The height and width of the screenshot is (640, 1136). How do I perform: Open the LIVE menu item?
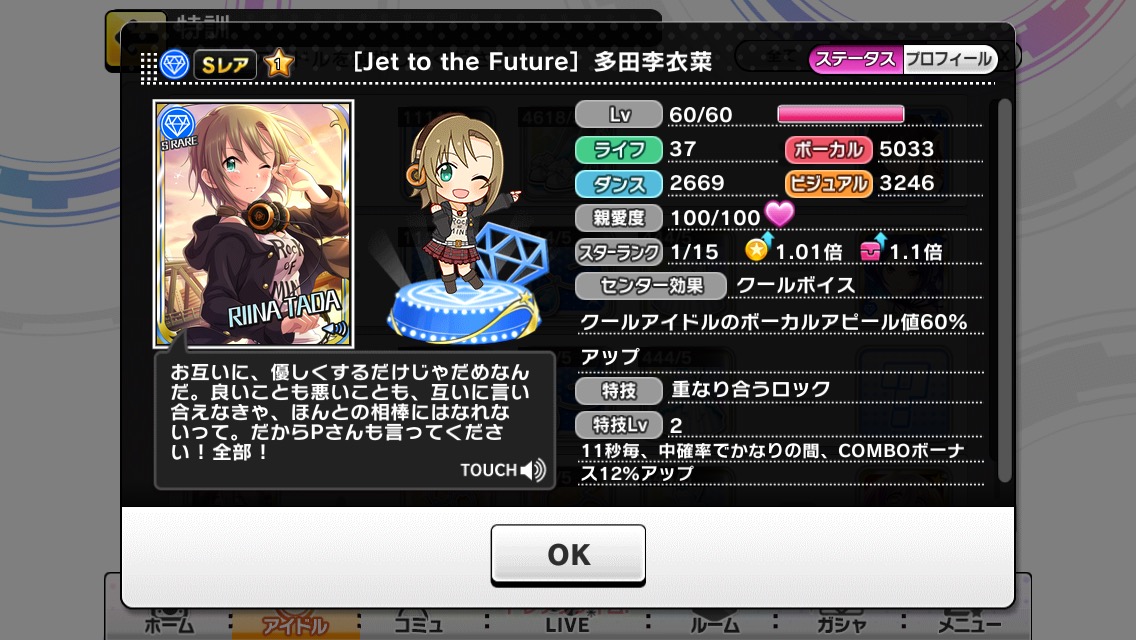click(567, 624)
